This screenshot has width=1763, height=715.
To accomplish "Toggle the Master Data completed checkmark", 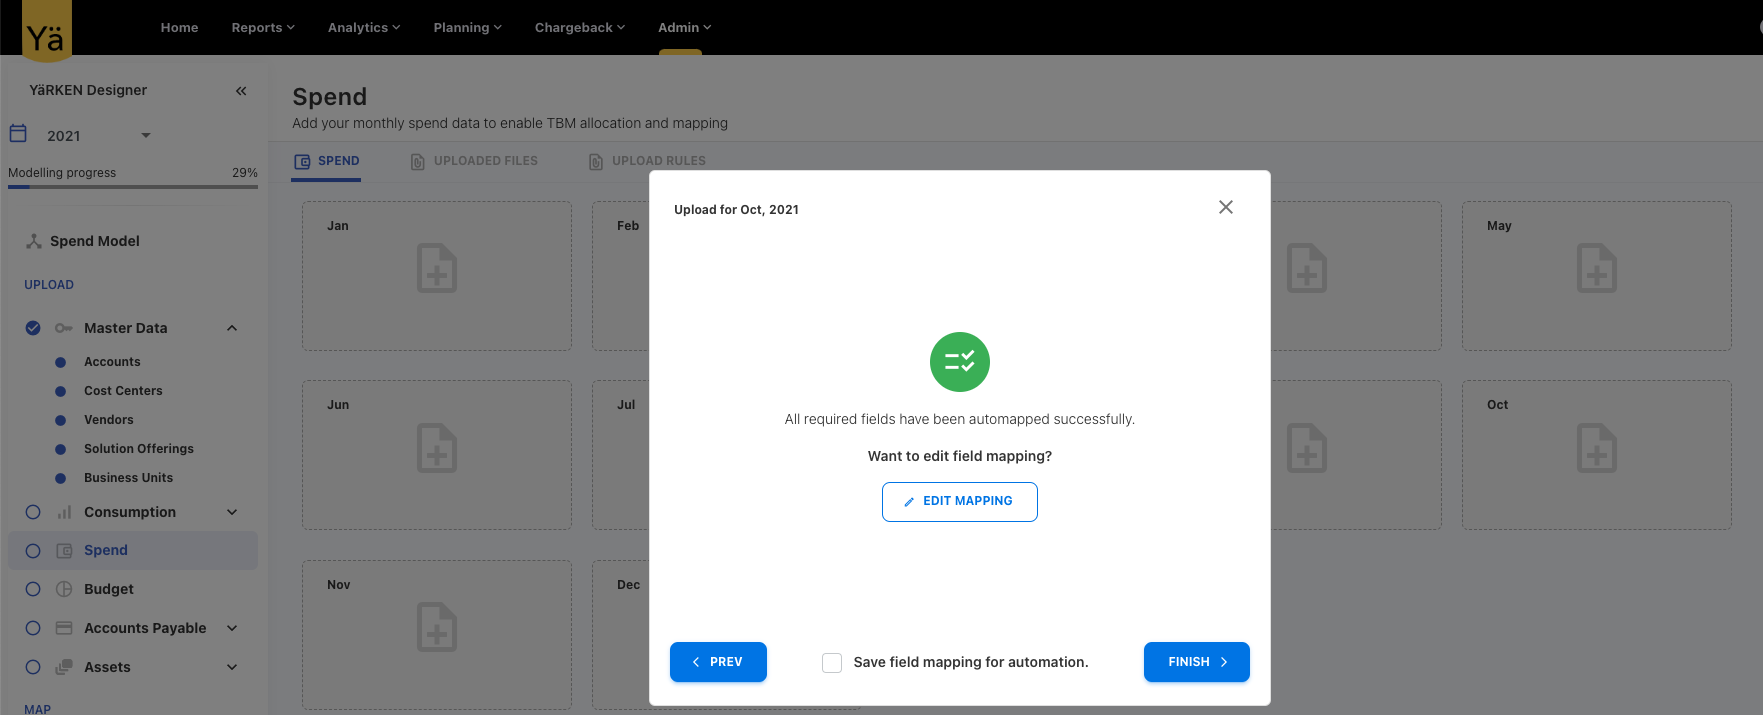I will click(33, 328).
